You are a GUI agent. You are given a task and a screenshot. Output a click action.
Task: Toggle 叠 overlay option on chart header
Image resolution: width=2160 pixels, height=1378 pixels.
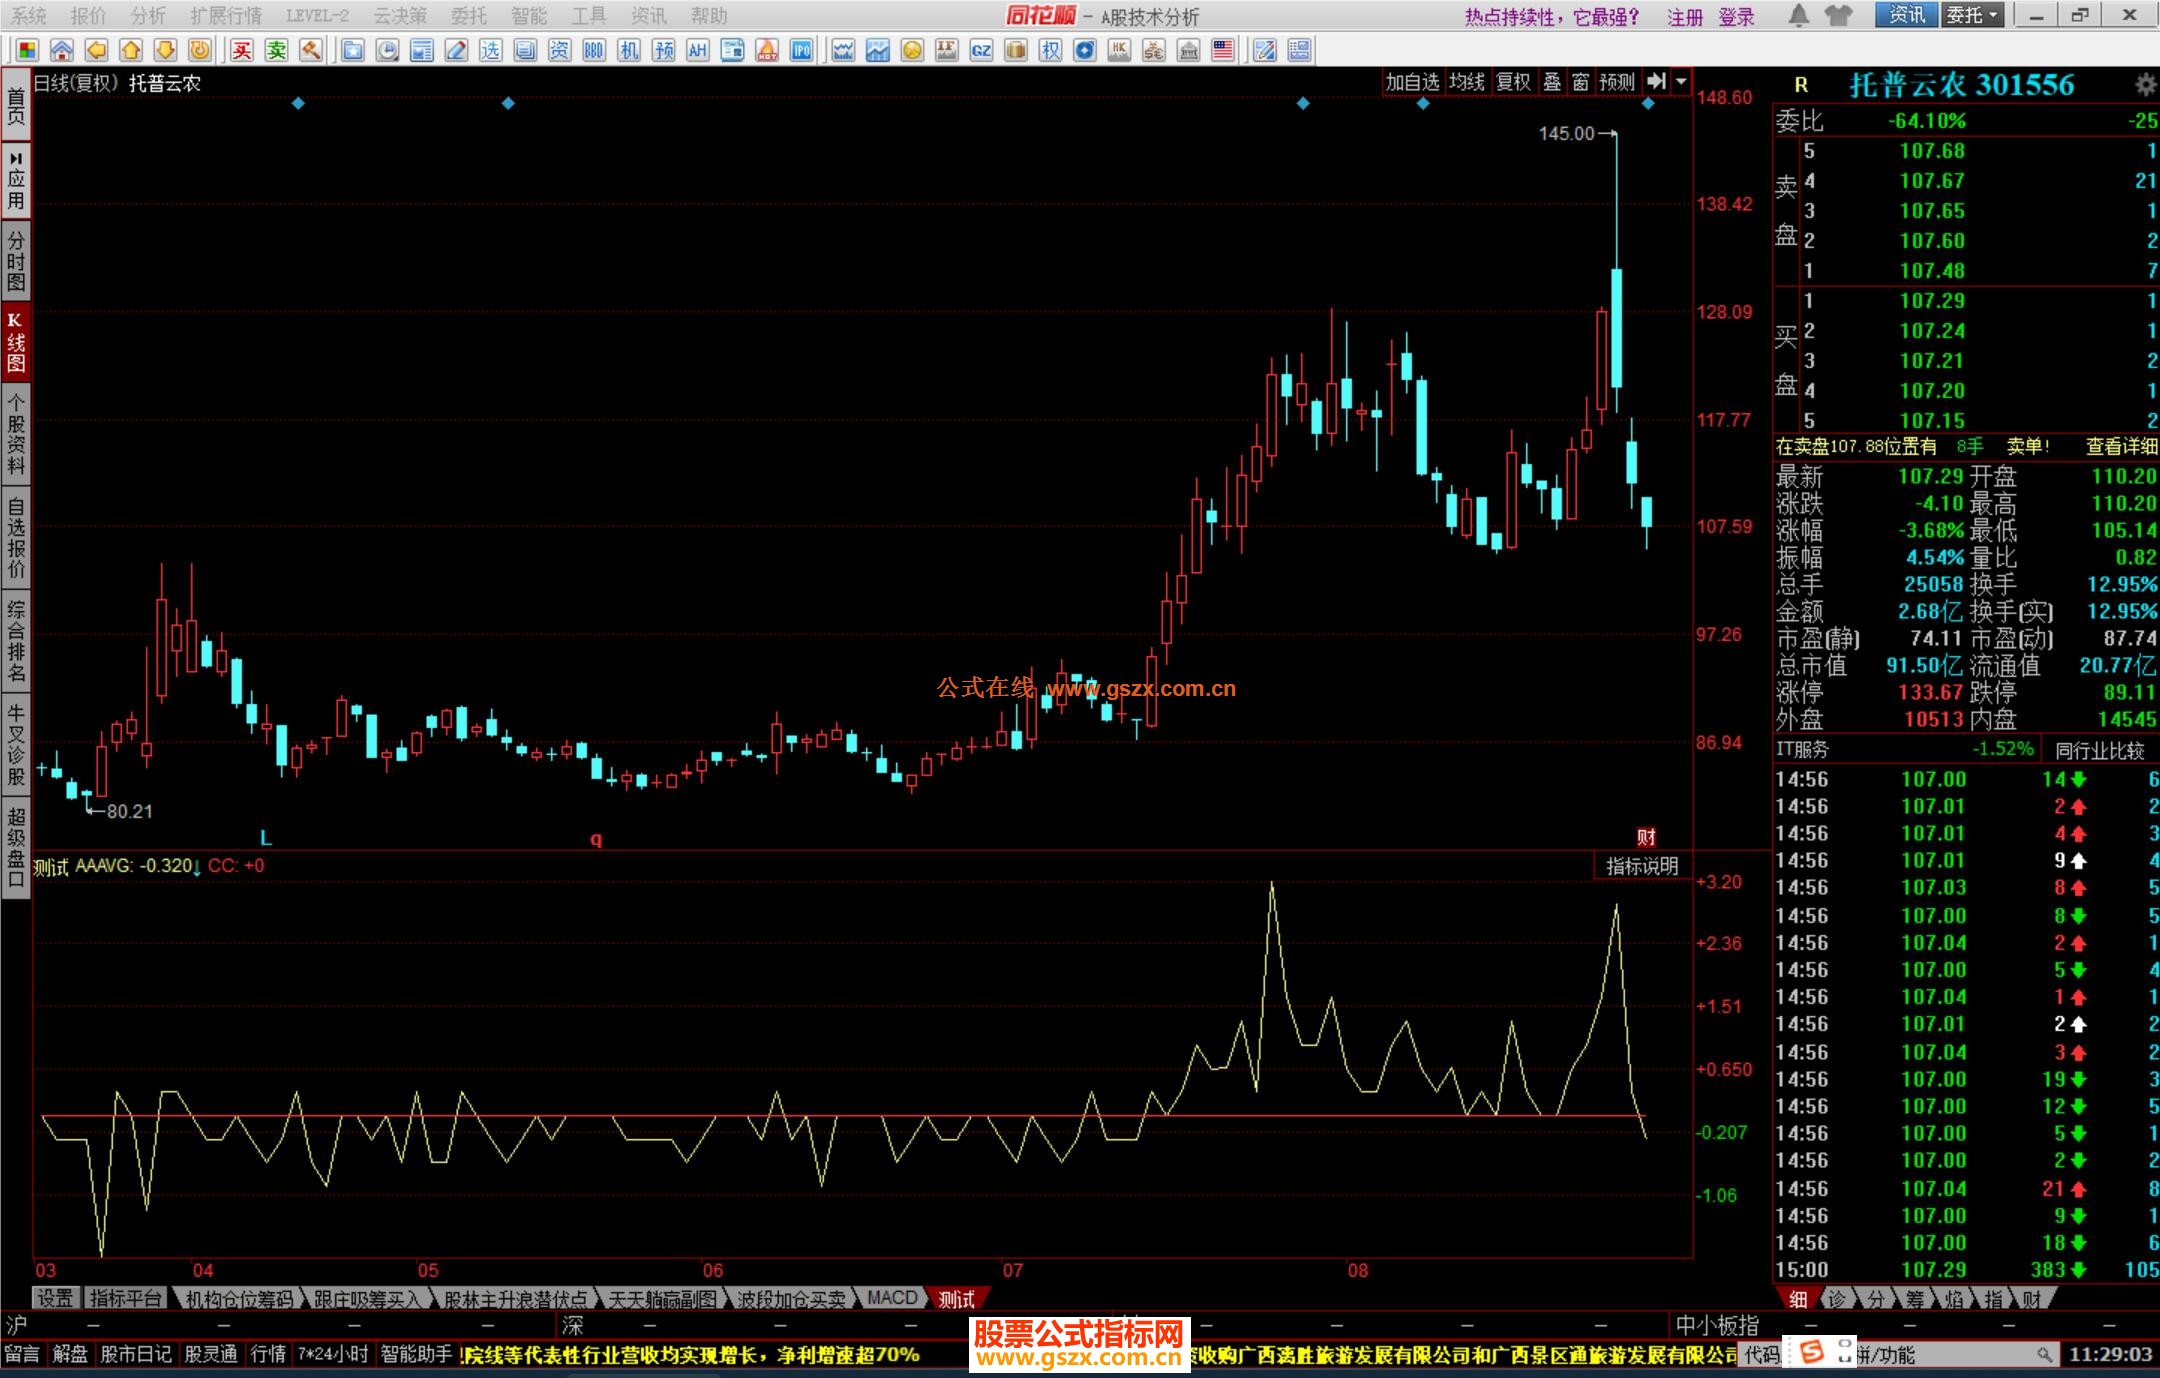(x=1552, y=82)
